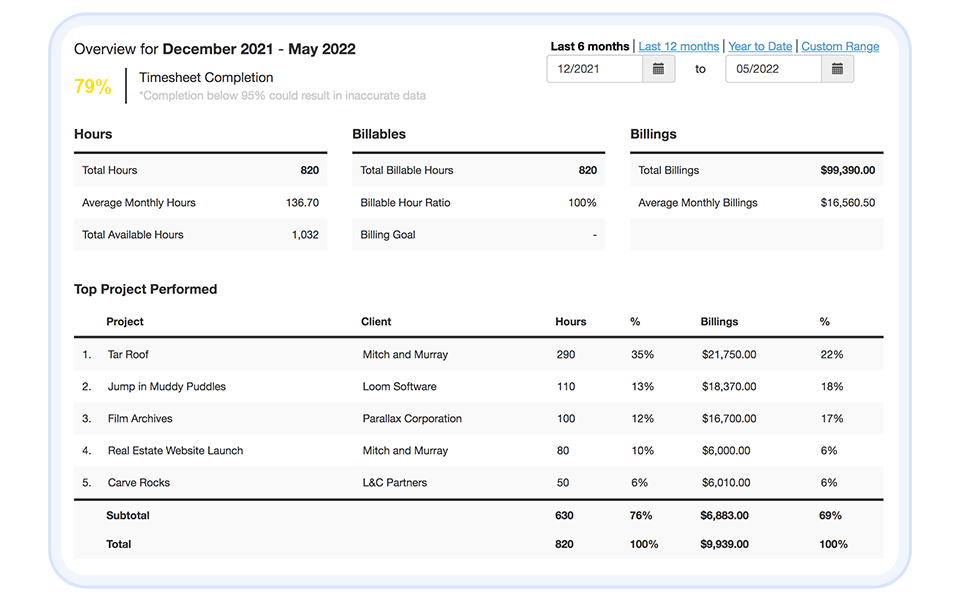Click the Total Billings value of $99,390.00
This screenshot has height=600, width=960.
coord(847,170)
